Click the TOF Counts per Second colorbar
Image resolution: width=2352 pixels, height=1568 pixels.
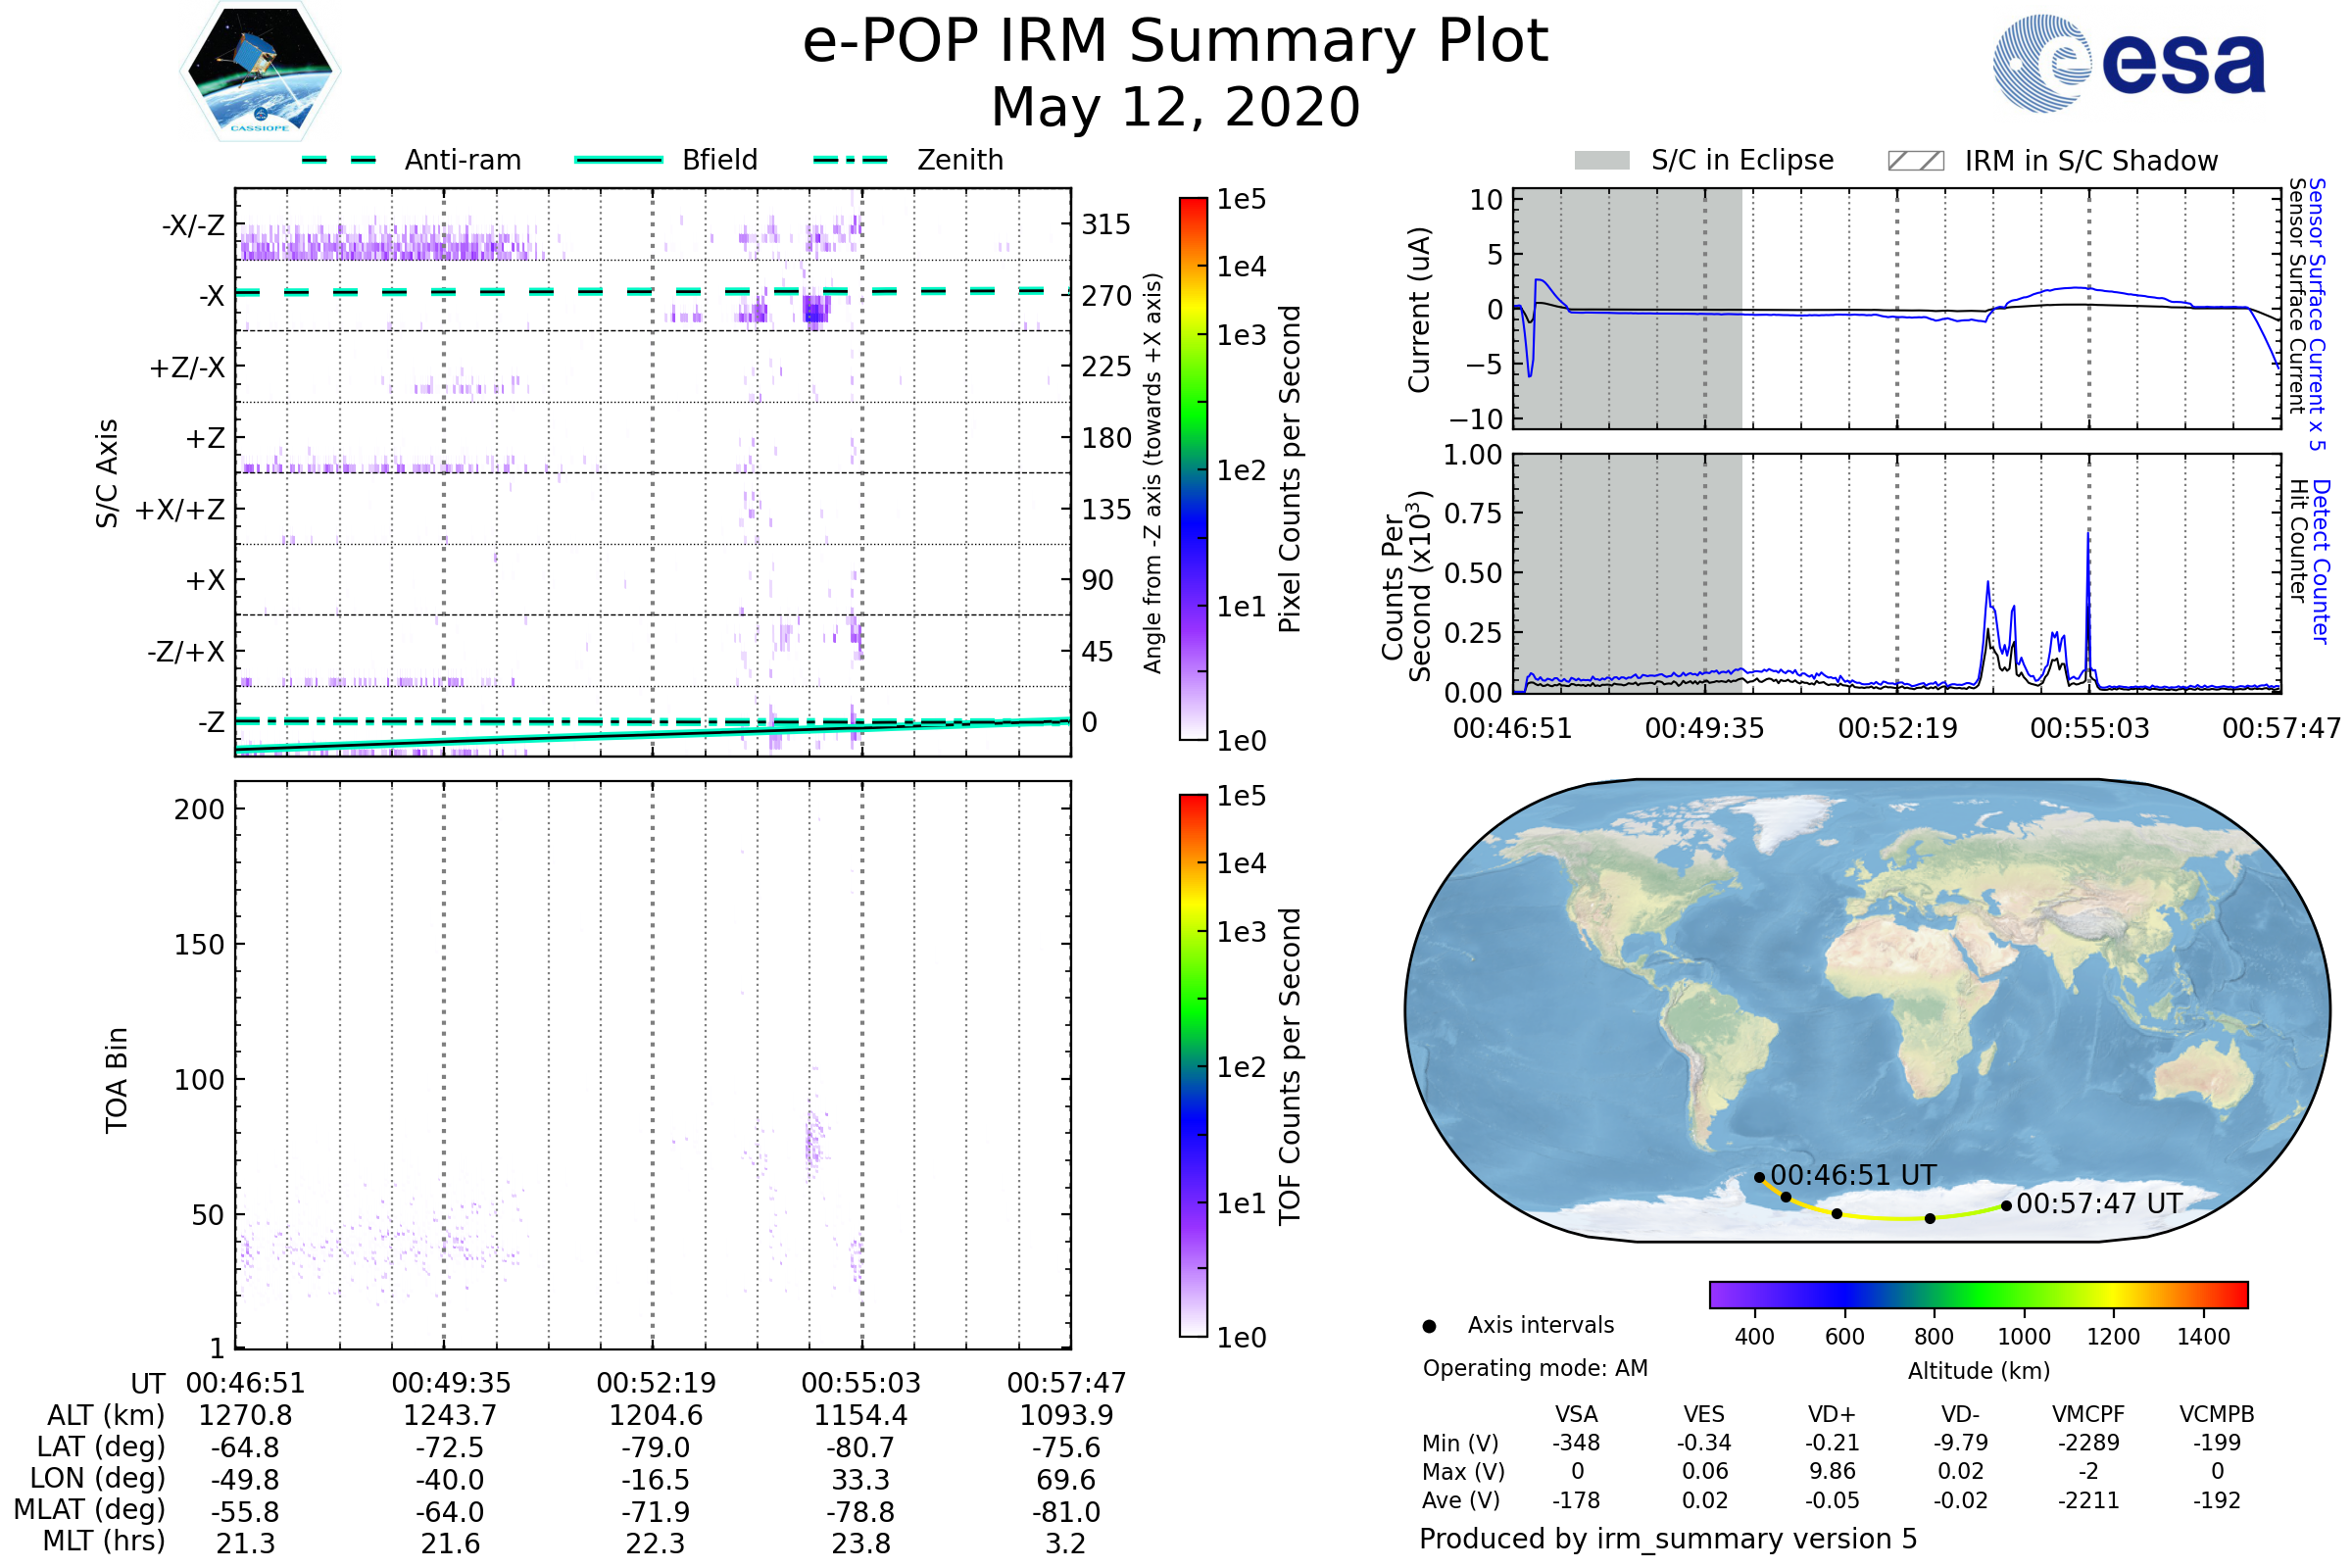pos(1193,1065)
